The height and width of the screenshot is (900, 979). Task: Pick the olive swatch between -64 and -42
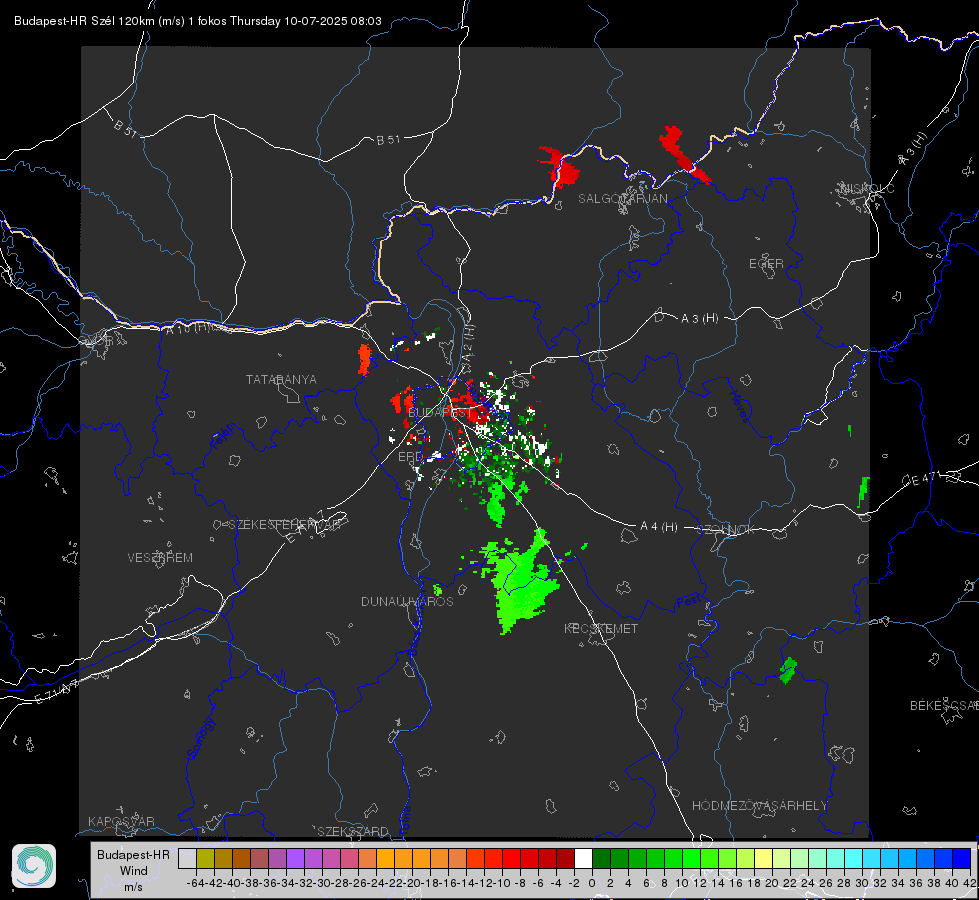pyautogui.click(x=205, y=858)
